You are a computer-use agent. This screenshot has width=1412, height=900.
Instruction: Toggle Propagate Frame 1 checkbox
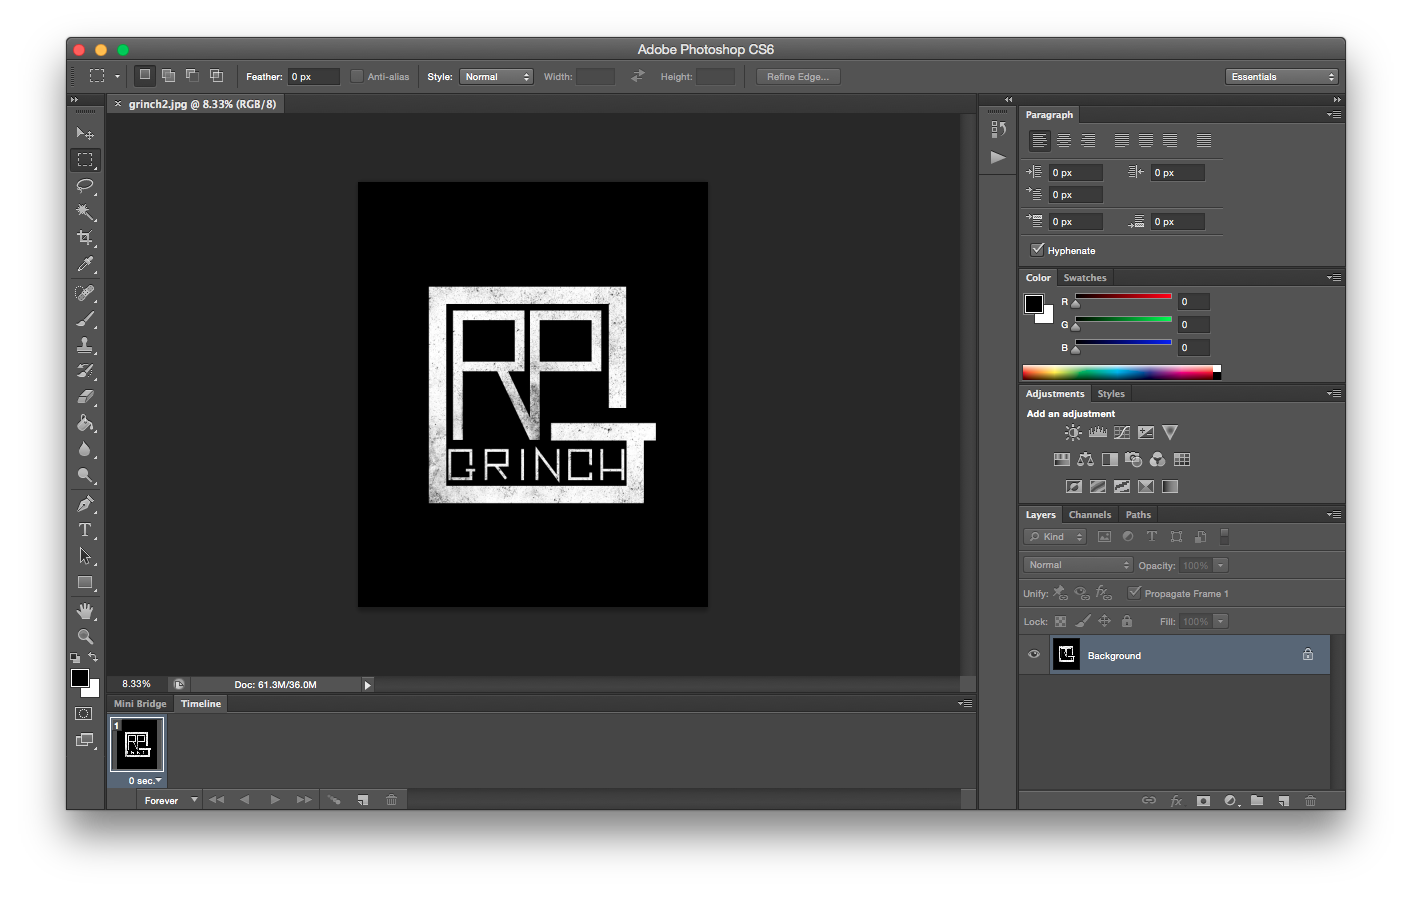(1134, 593)
